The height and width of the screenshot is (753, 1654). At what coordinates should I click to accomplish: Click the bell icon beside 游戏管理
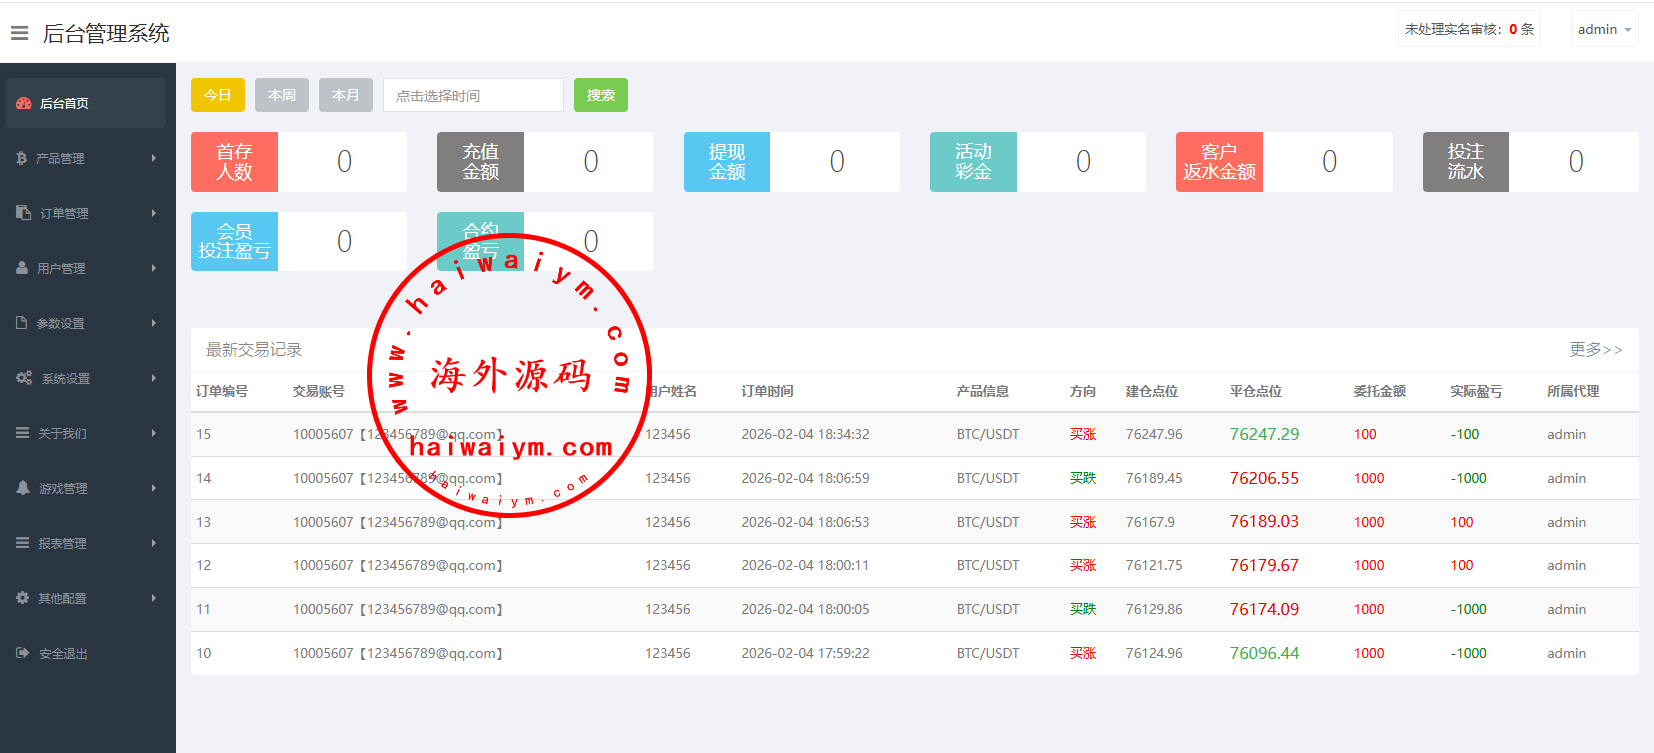click(23, 488)
